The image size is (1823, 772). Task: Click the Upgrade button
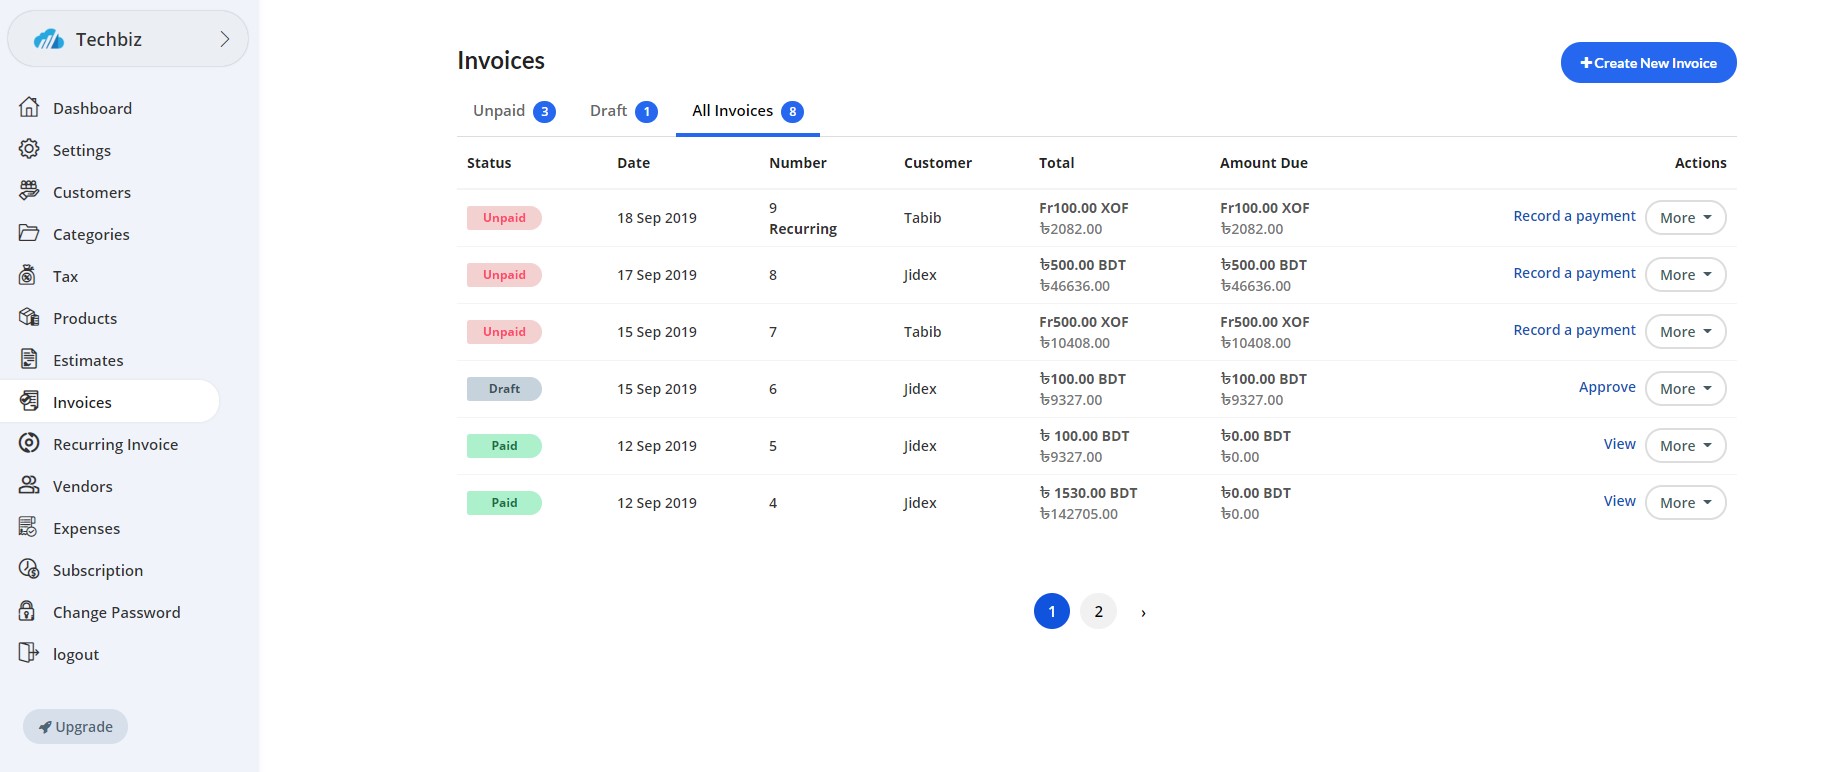tap(76, 727)
